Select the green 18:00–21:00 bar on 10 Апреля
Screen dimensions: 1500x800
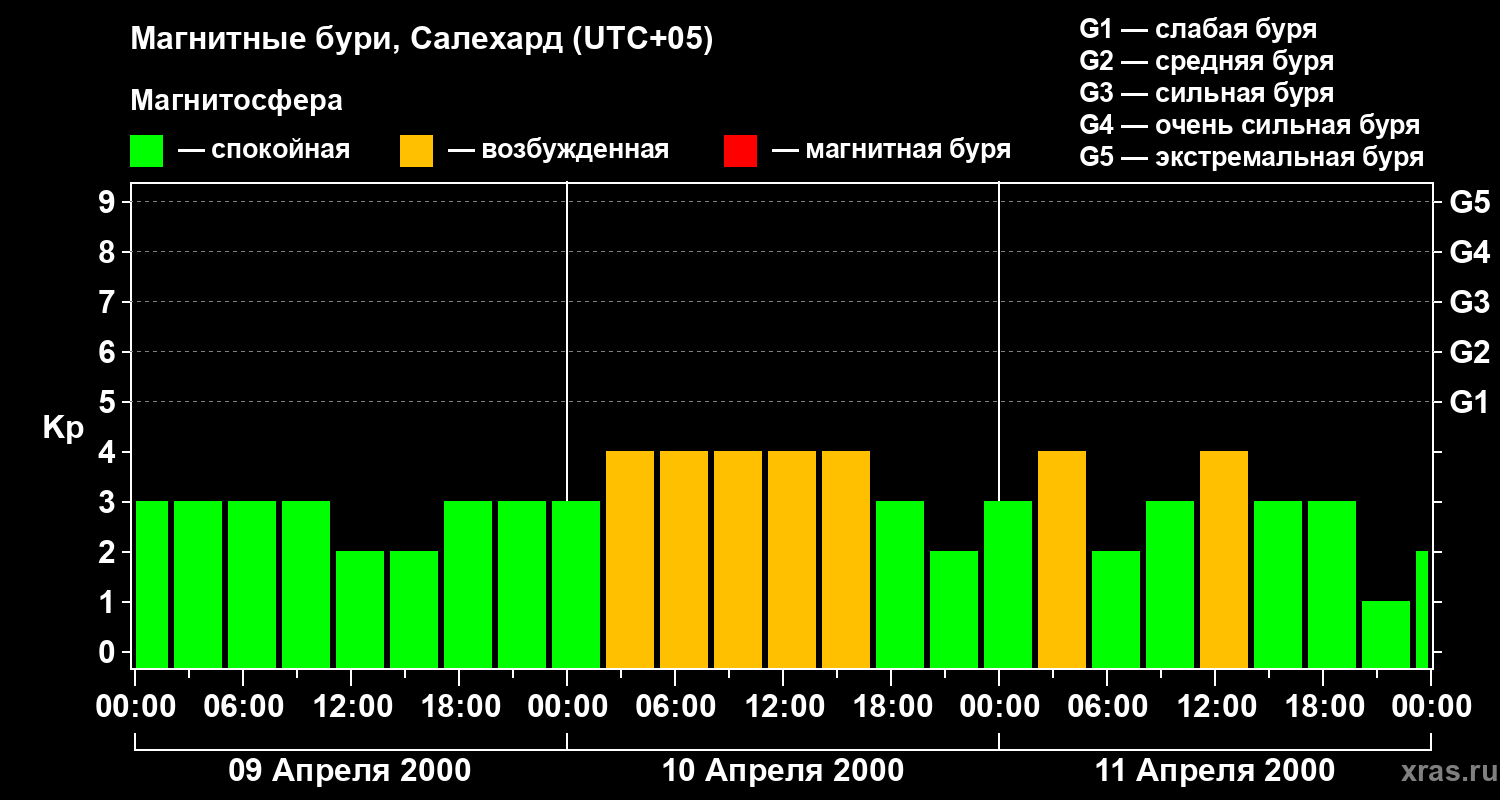point(900,584)
